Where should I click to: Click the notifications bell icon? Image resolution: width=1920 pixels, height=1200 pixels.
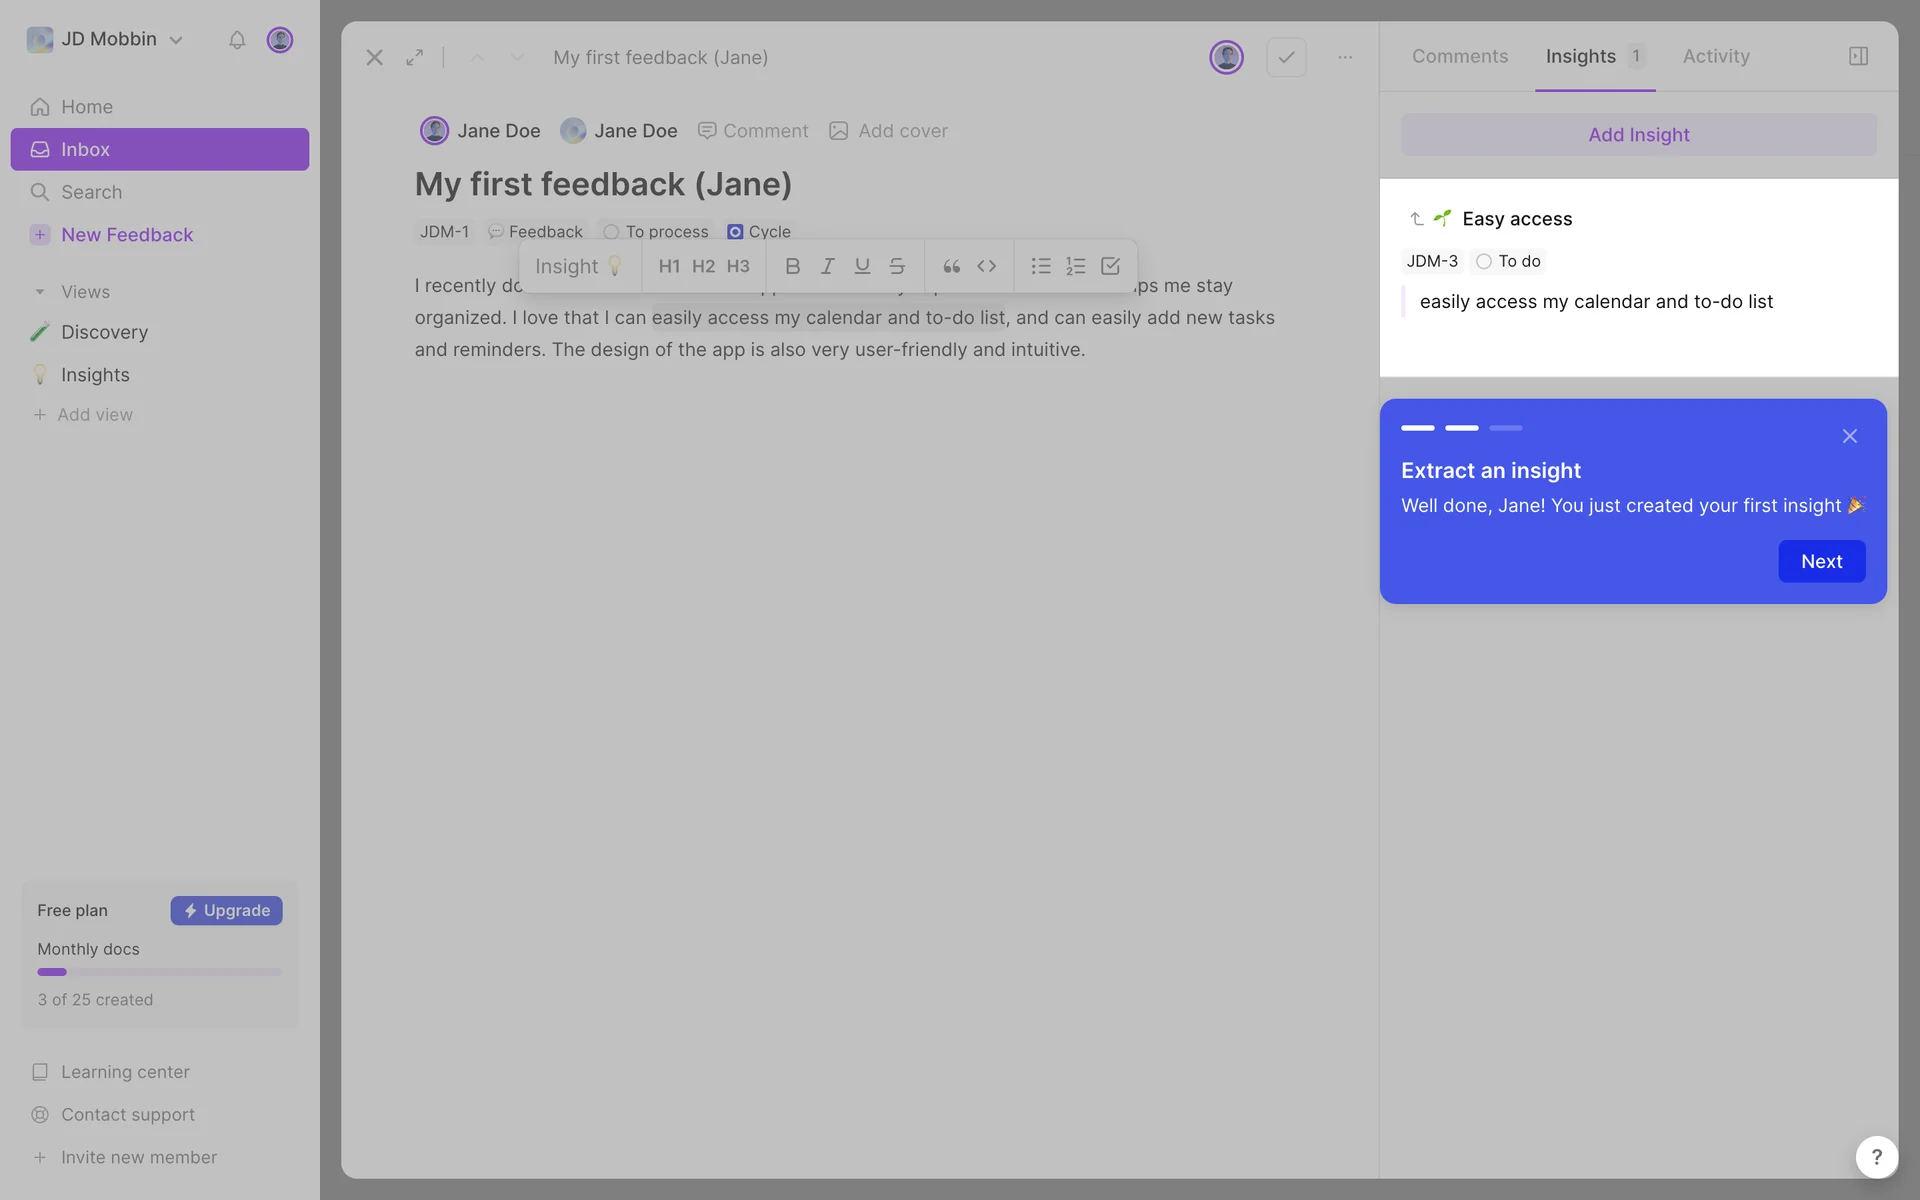(237, 40)
